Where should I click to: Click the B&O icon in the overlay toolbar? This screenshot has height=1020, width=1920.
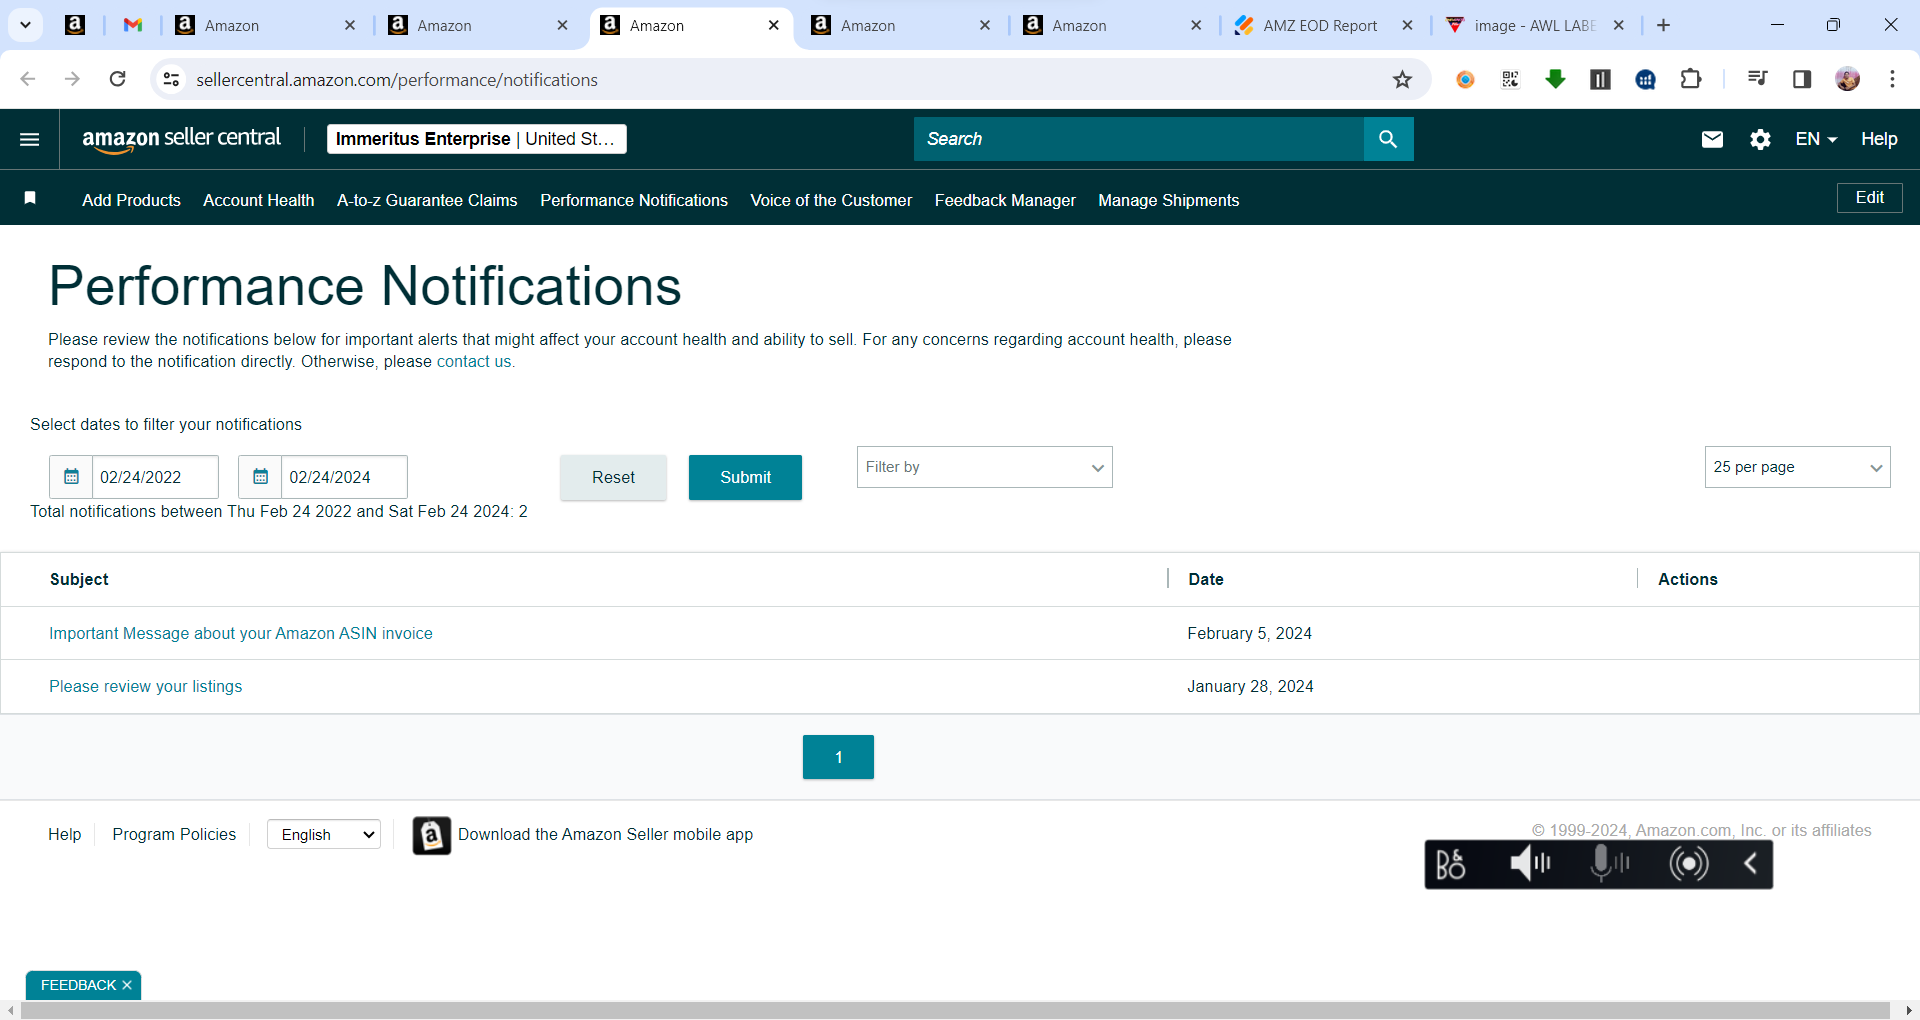1451,863
